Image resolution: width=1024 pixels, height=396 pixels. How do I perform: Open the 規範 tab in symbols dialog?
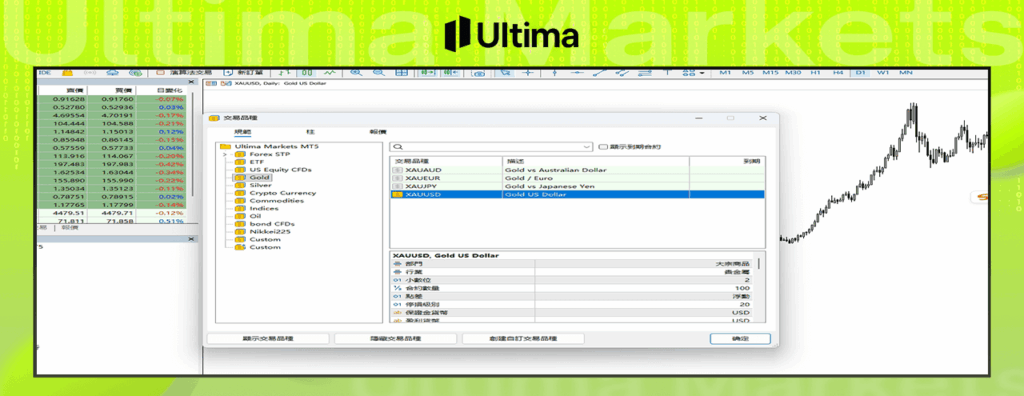point(242,132)
